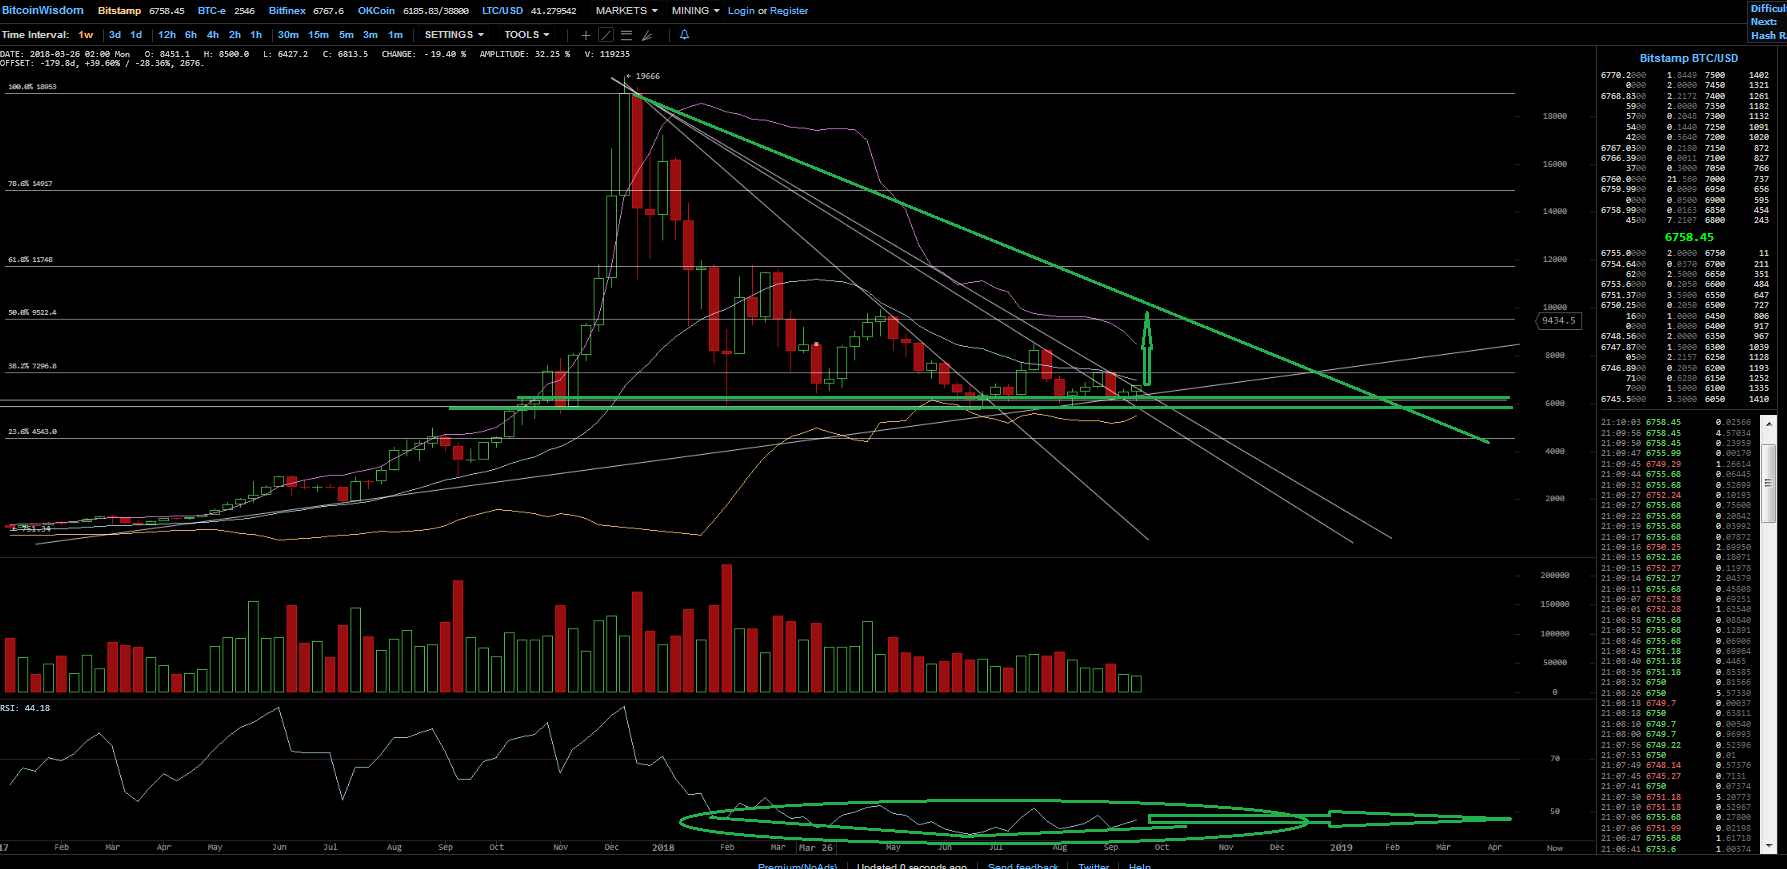This screenshot has height=869, width=1787.
Task: Click the current price 6758.45 in order book
Action: (1689, 237)
